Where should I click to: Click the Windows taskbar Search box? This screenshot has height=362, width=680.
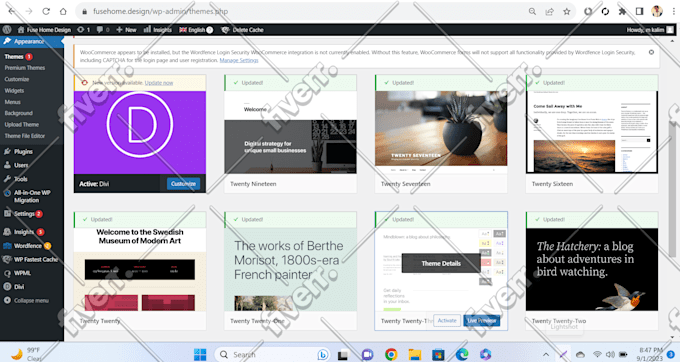(x=273, y=354)
